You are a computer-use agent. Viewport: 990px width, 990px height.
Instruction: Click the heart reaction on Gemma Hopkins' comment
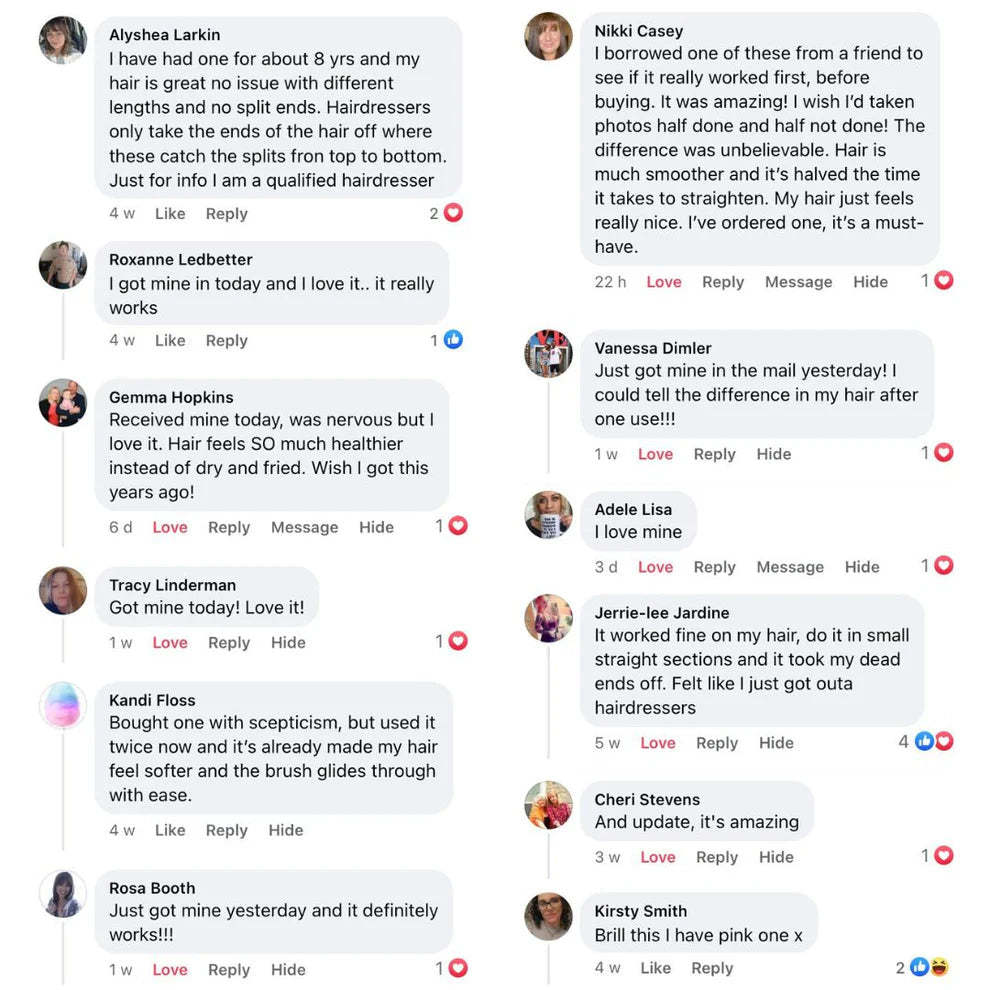(458, 526)
